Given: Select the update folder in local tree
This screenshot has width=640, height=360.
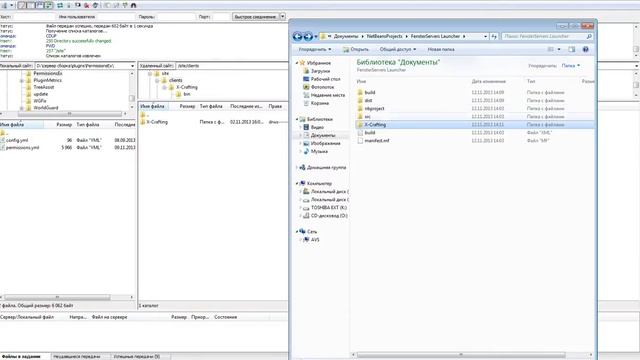Looking at the screenshot, I should coord(40,94).
